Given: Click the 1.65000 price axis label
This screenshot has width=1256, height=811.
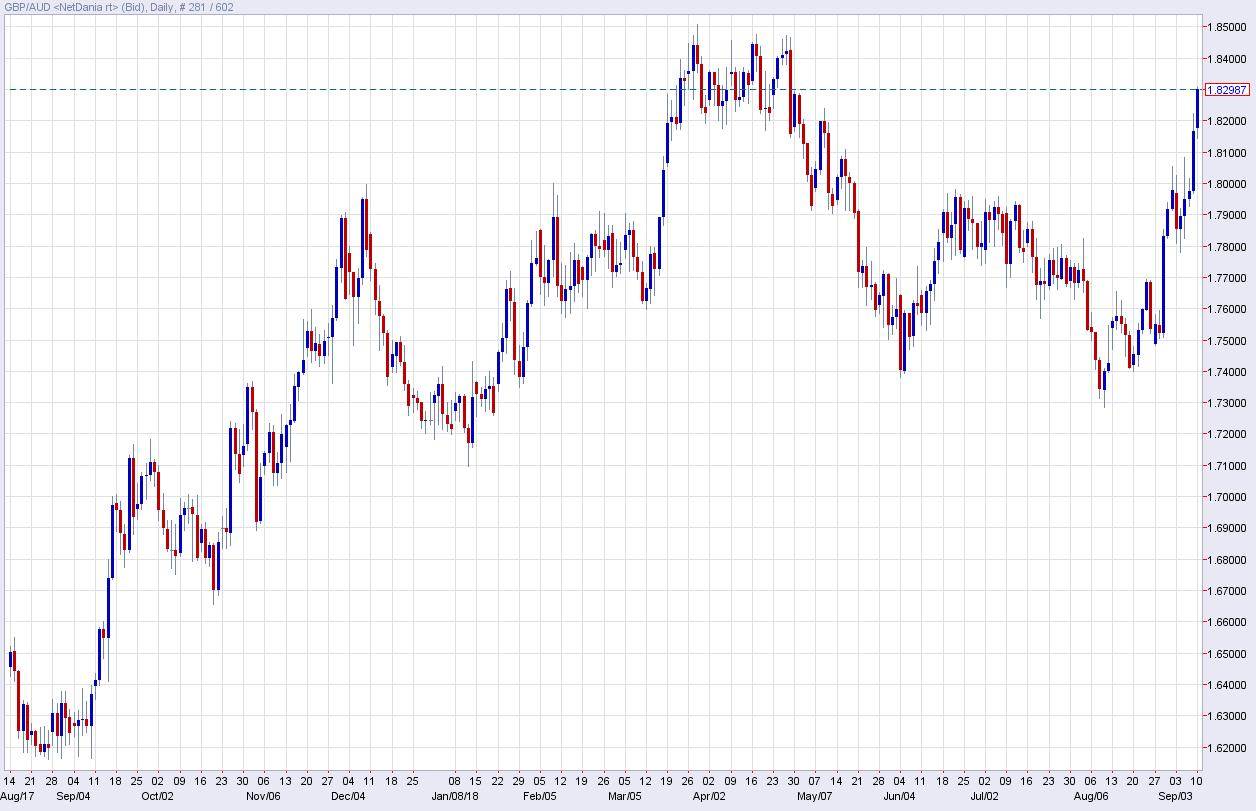Looking at the screenshot, I should point(1227,654).
